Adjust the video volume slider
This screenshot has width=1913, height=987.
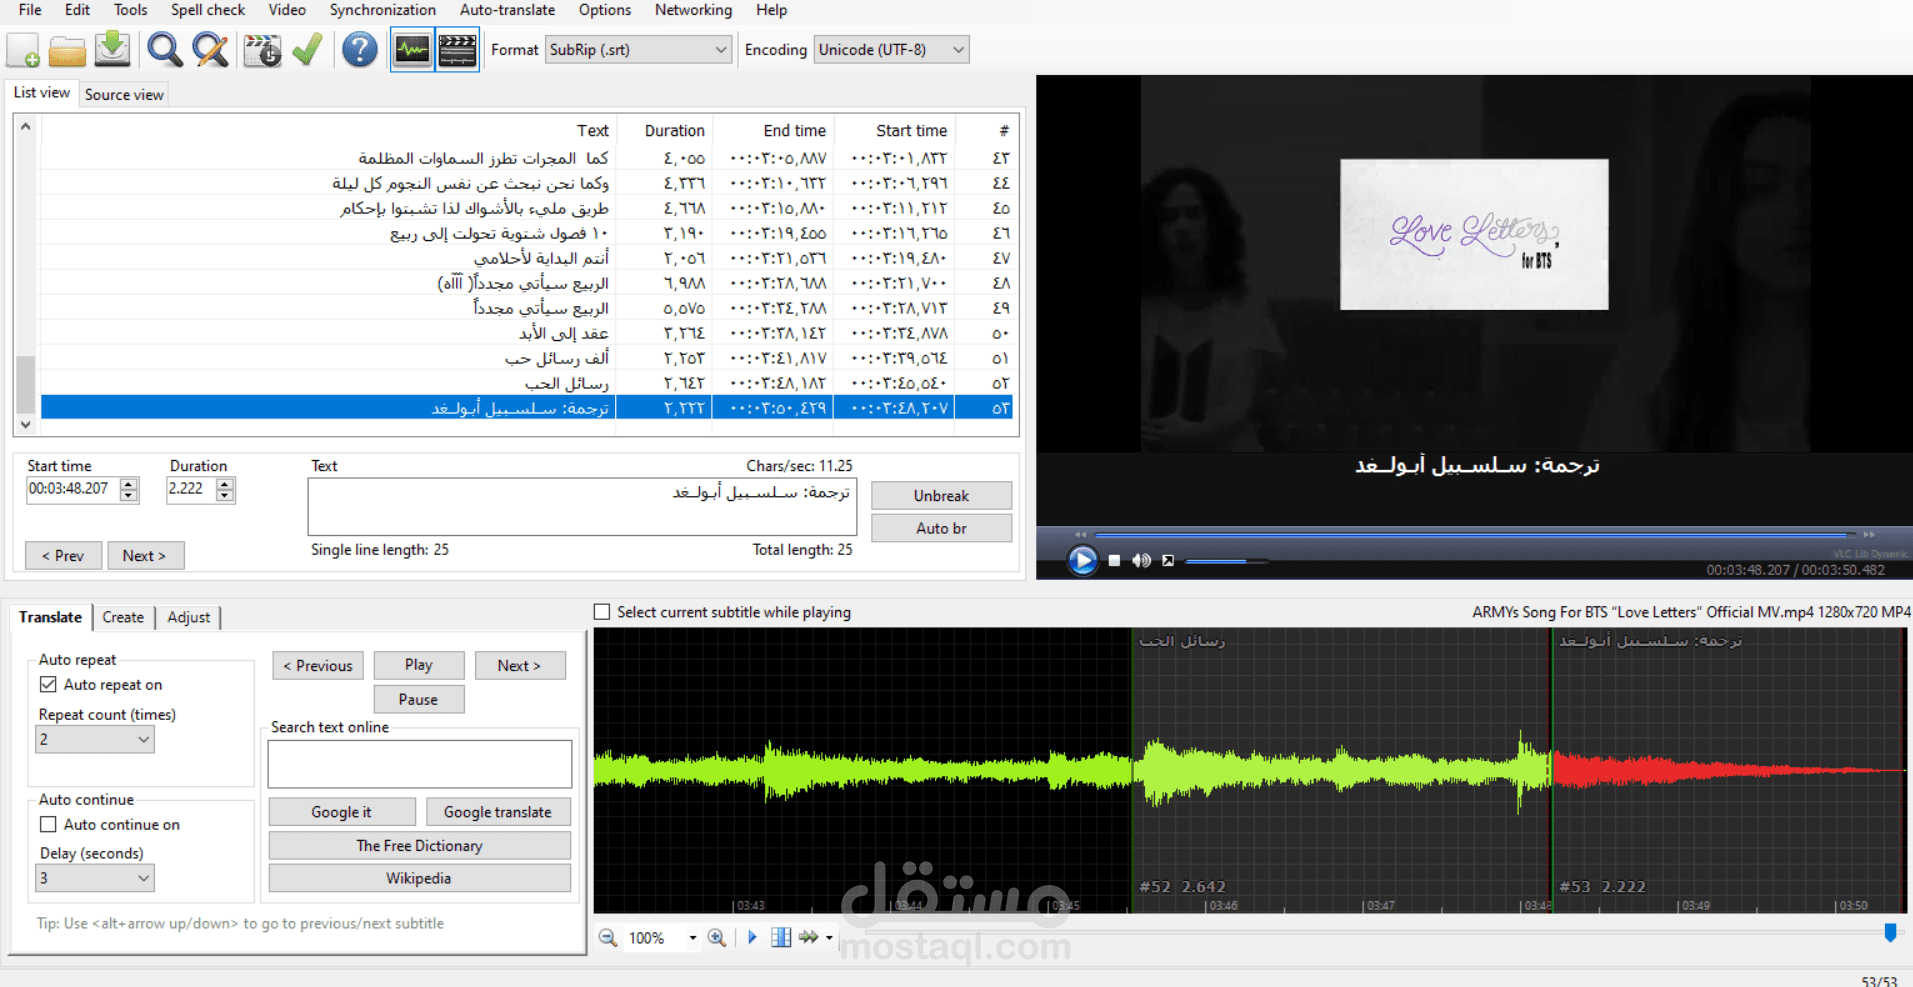[x=1226, y=561]
